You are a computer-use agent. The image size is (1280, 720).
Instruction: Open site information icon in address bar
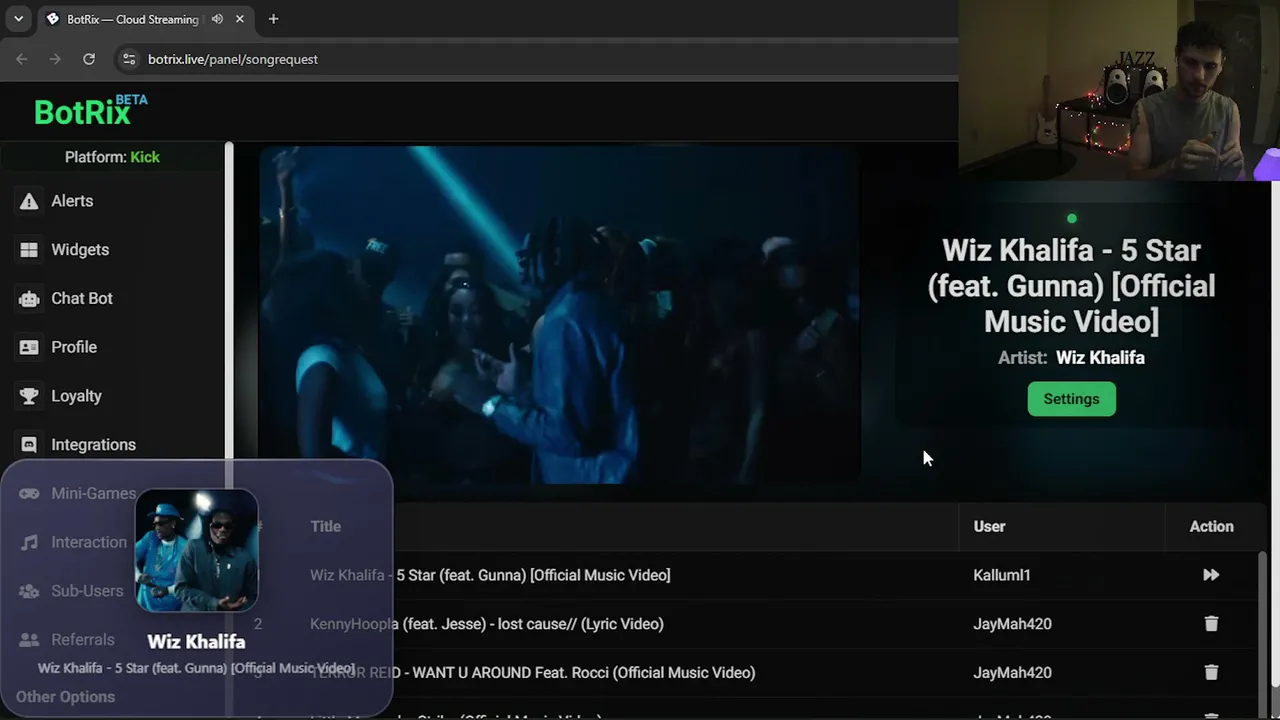(129, 59)
